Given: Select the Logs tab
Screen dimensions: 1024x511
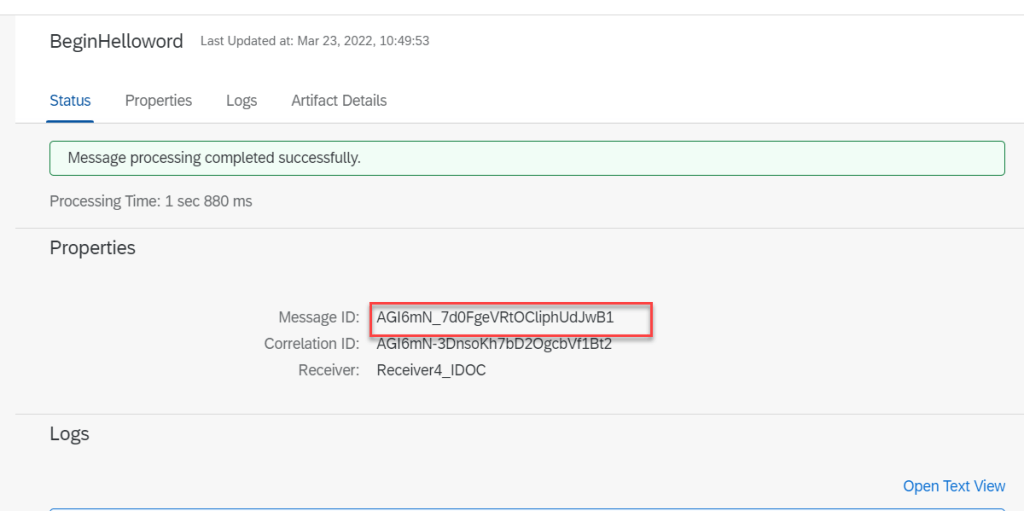Looking at the screenshot, I should click(241, 101).
